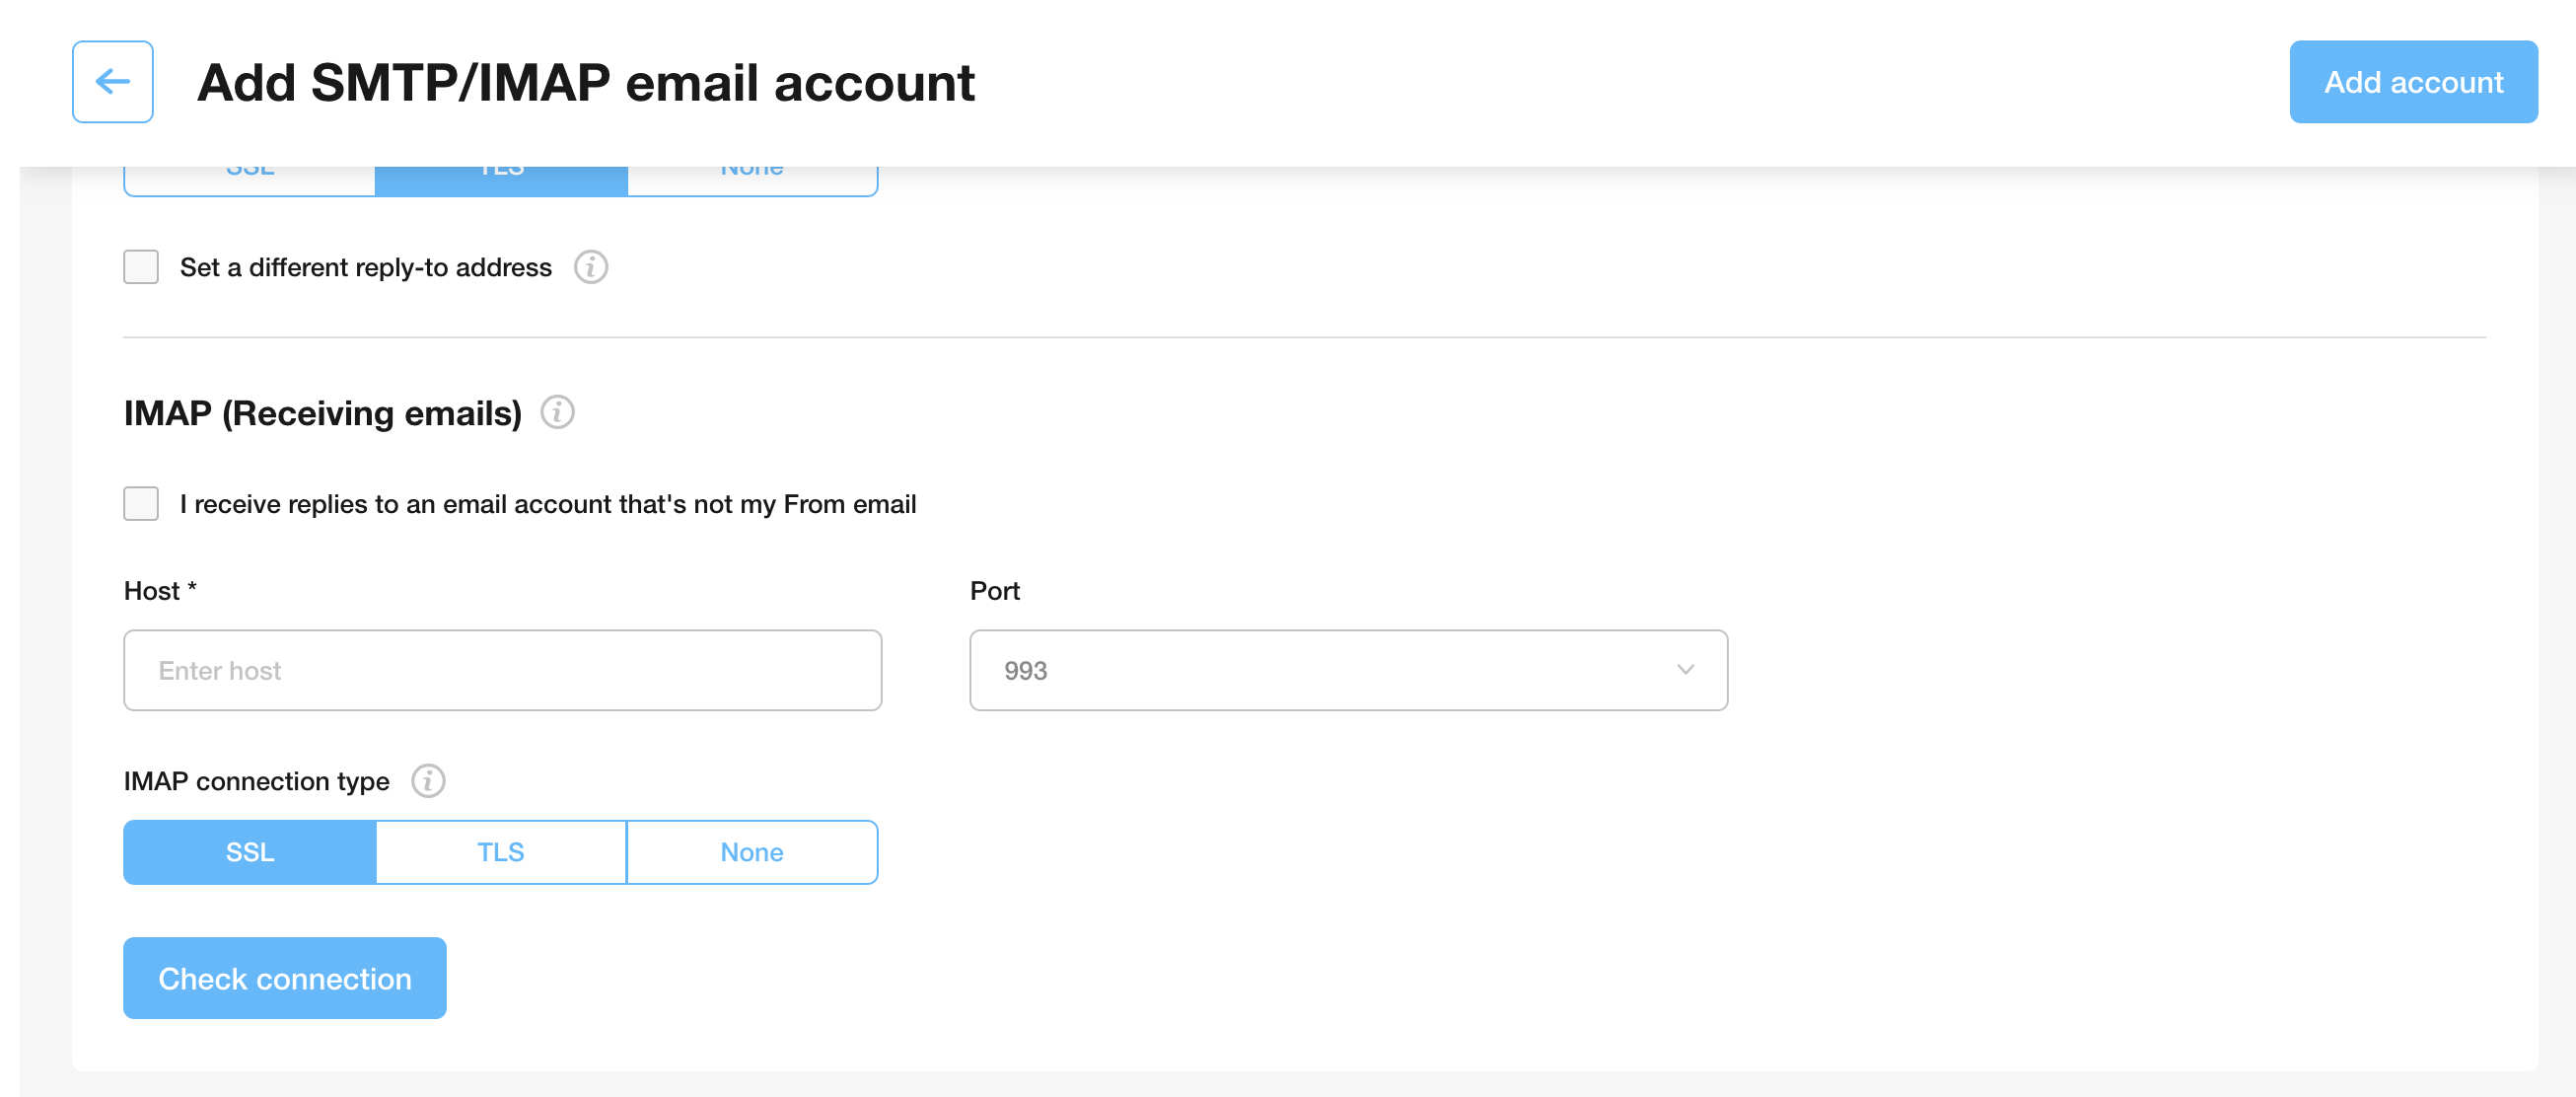Set IMAP connection type to None
This screenshot has width=2576, height=1097.
[x=752, y=852]
